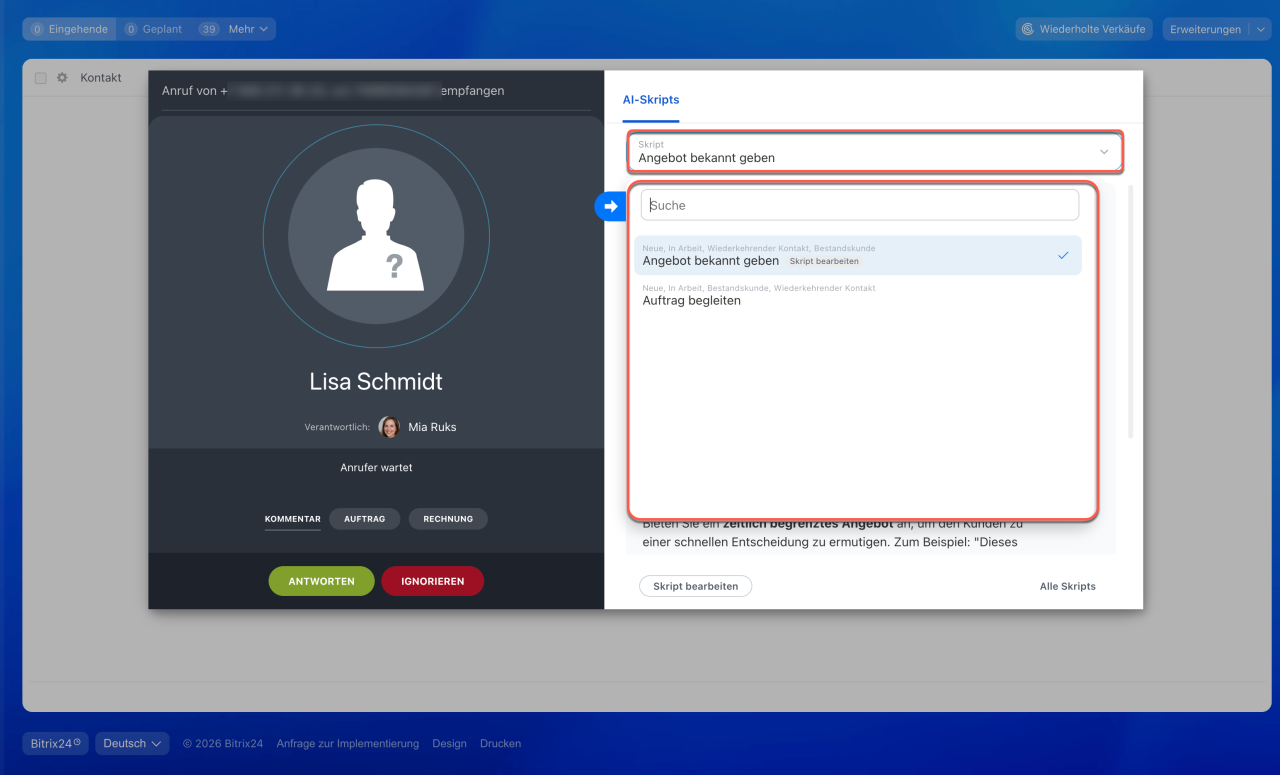The height and width of the screenshot is (775, 1280).
Task: Select the Auftrag tab pill
Action: click(364, 519)
